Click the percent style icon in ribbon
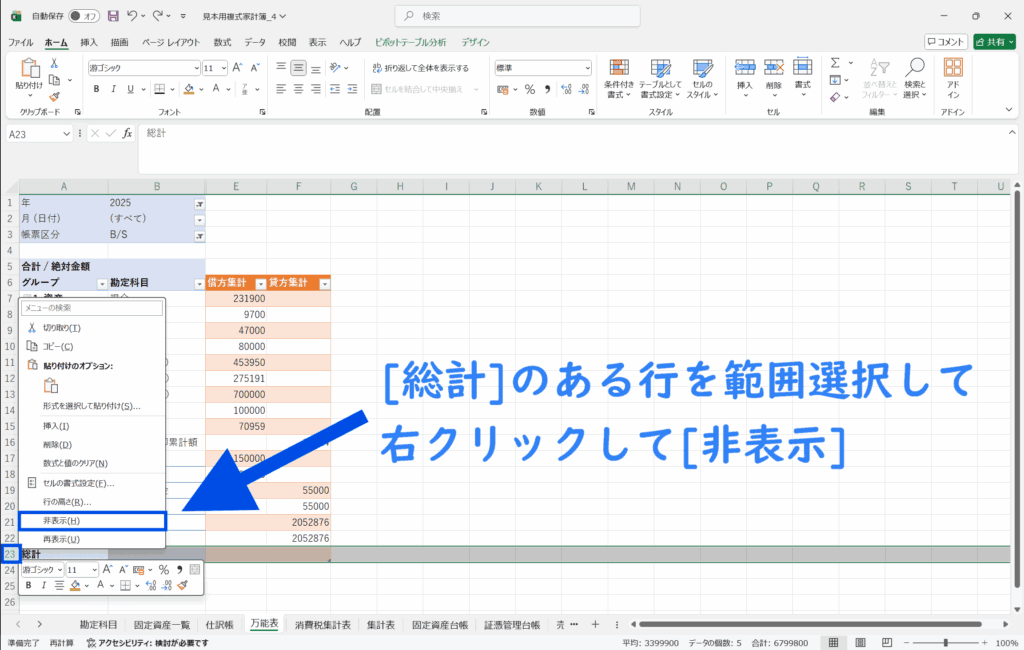 click(x=530, y=89)
